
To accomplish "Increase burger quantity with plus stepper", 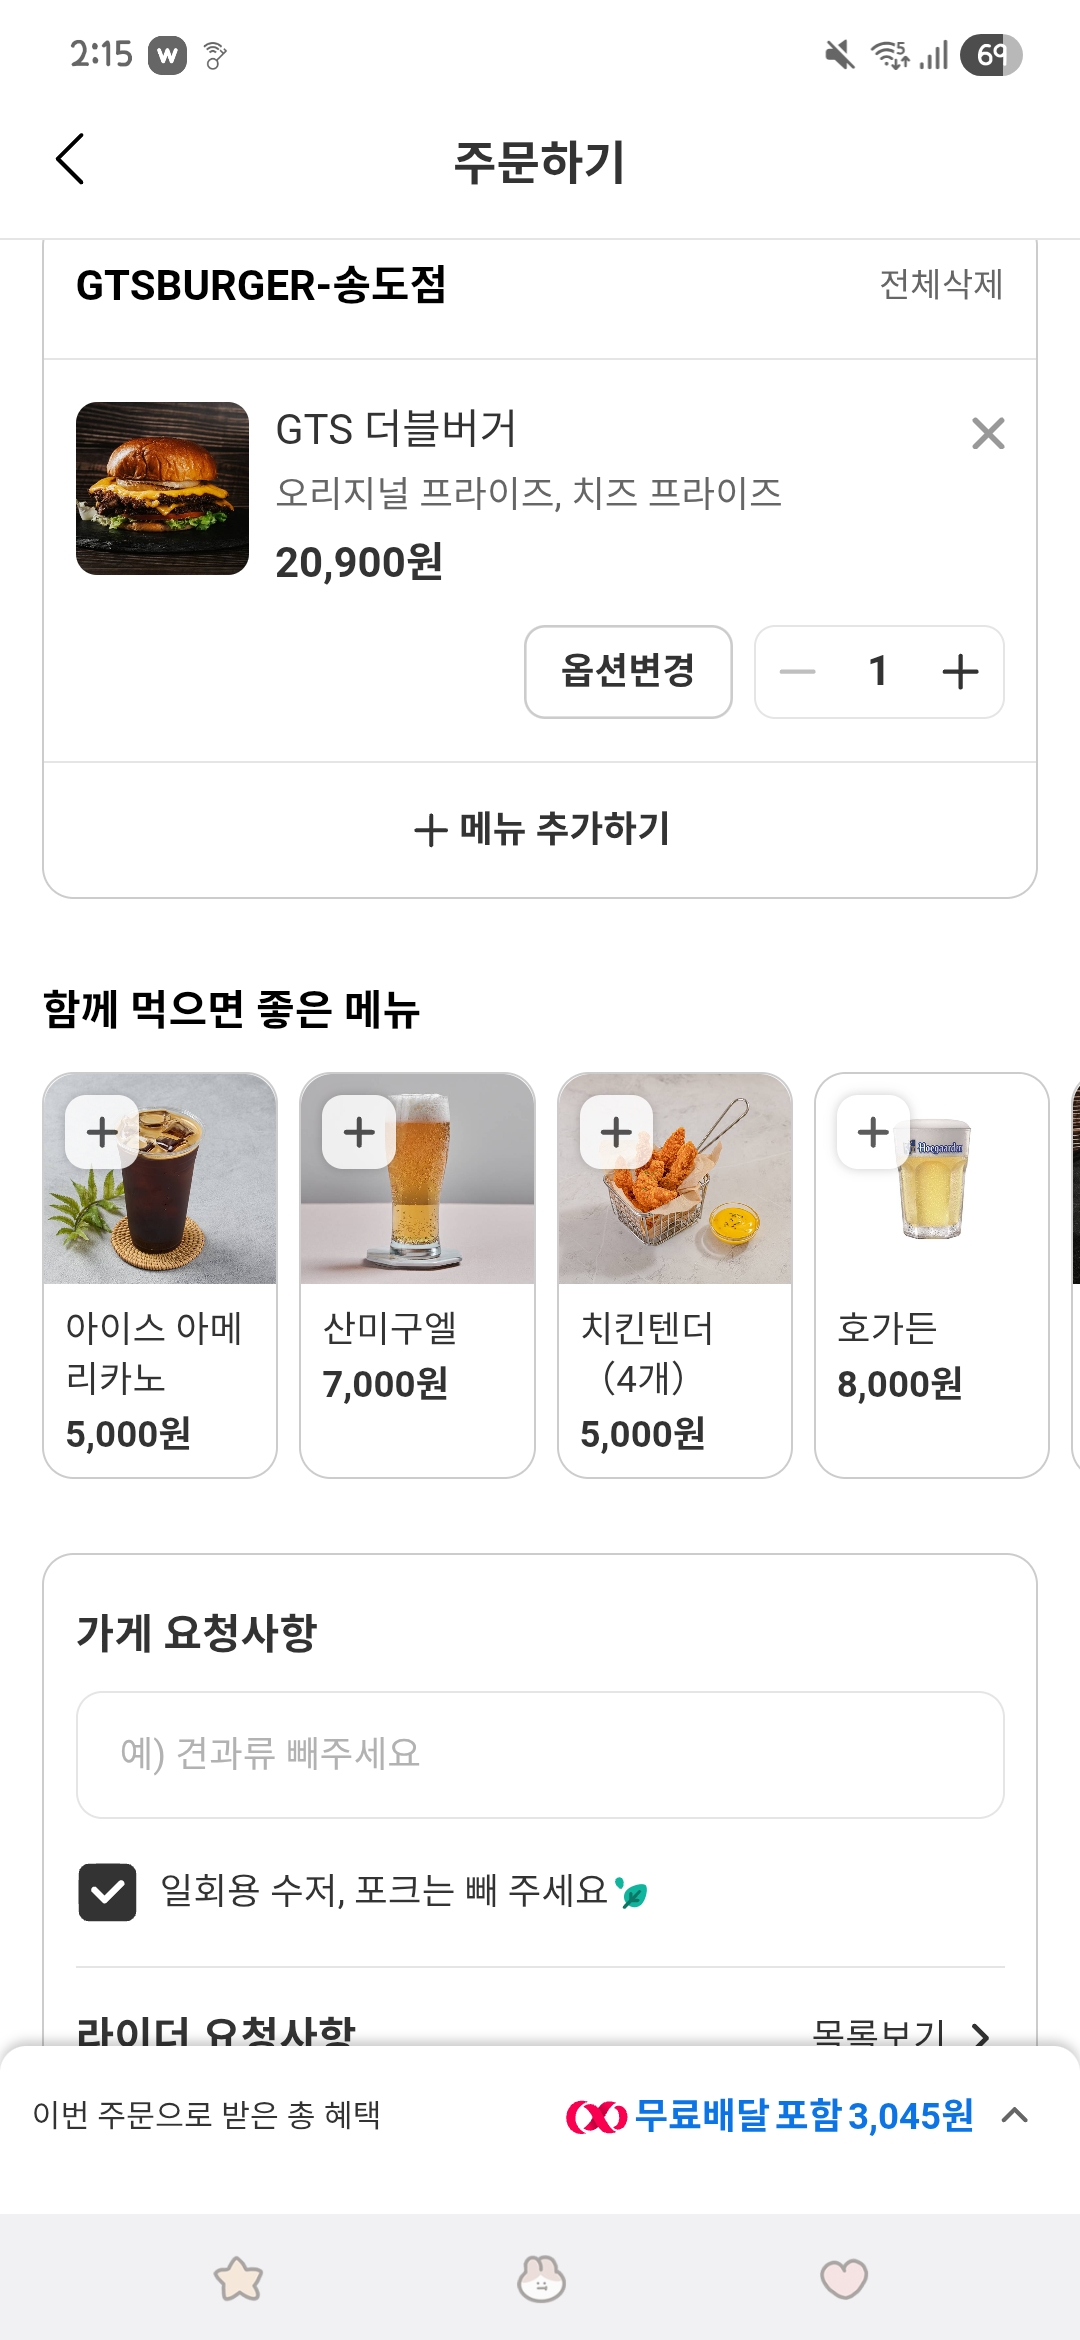I will 960,672.
